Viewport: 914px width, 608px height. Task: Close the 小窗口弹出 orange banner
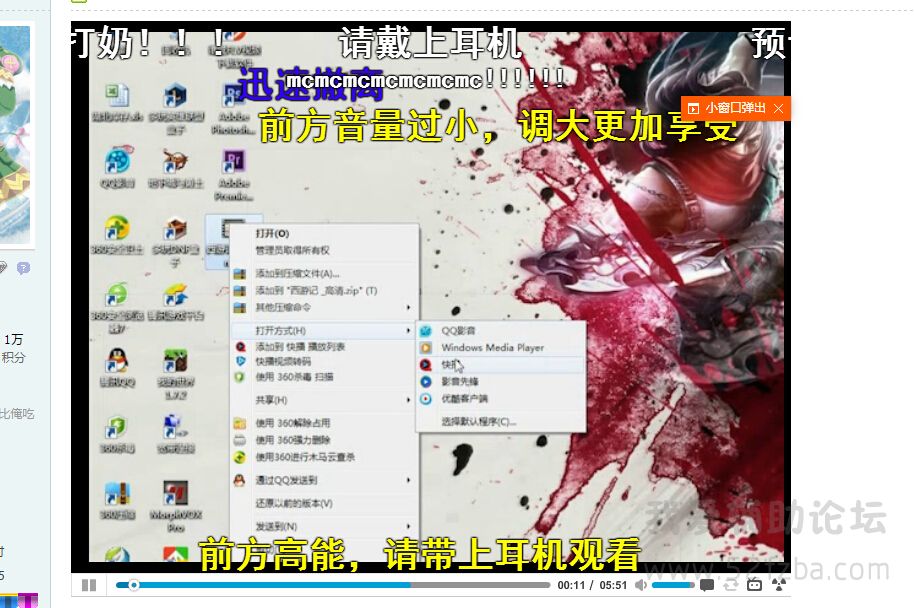tap(778, 108)
